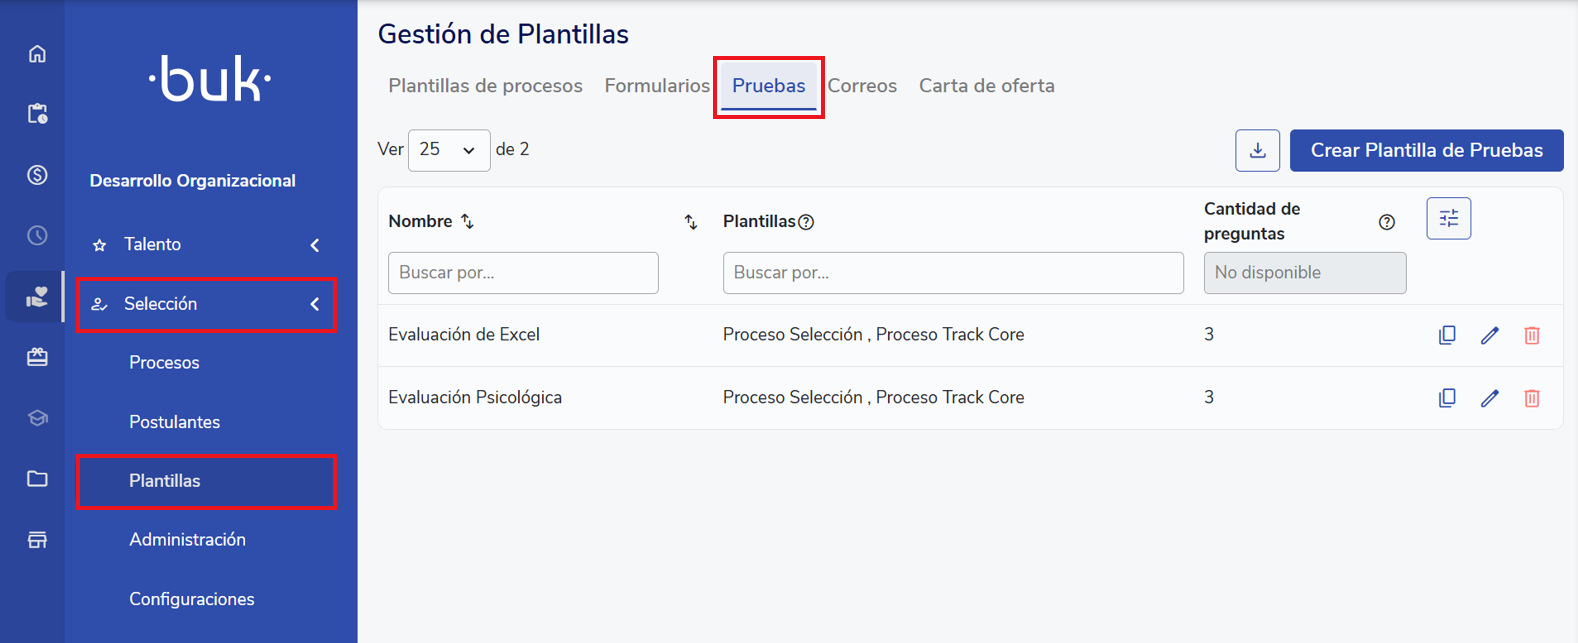Open the dollar sign payroll icon
Viewport: 1578px width, 643px height.
pyautogui.click(x=37, y=175)
